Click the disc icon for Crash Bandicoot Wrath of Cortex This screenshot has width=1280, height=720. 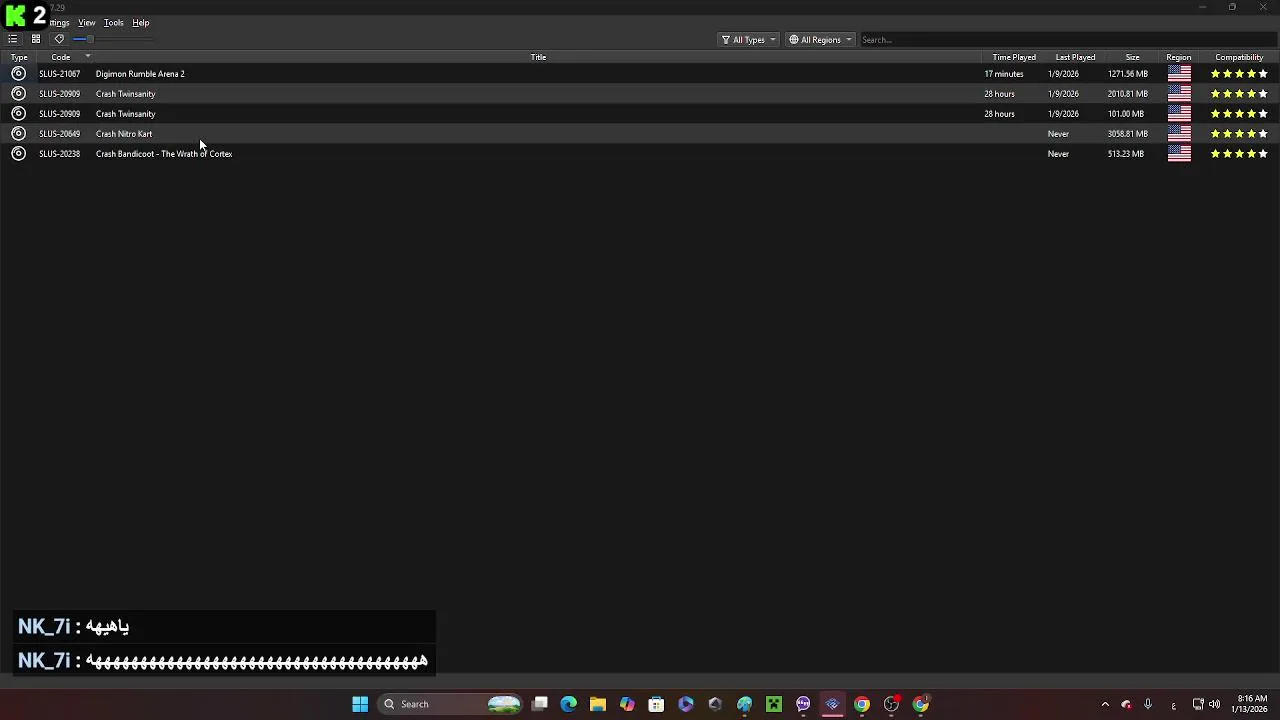pyautogui.click(x=18, y=154)
